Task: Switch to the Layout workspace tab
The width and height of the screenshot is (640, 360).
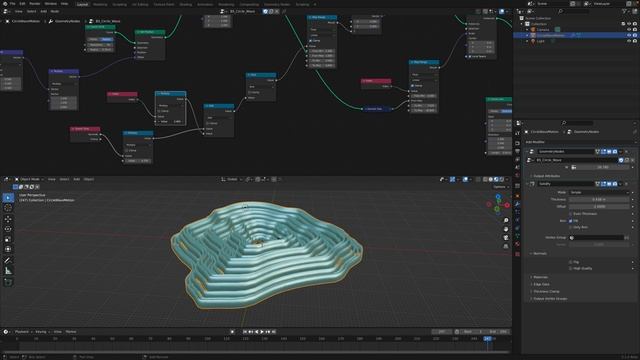Action: pyautogui.click(x=82, y=4)
